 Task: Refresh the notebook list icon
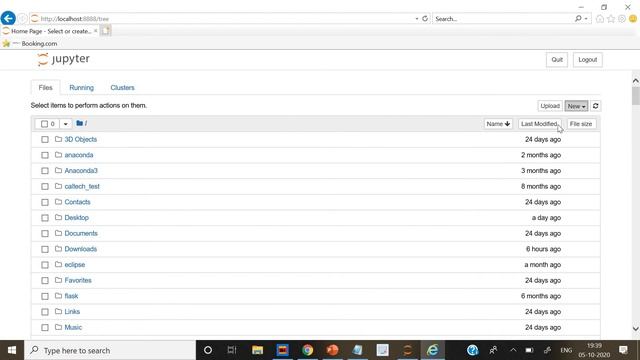point(596,106)
